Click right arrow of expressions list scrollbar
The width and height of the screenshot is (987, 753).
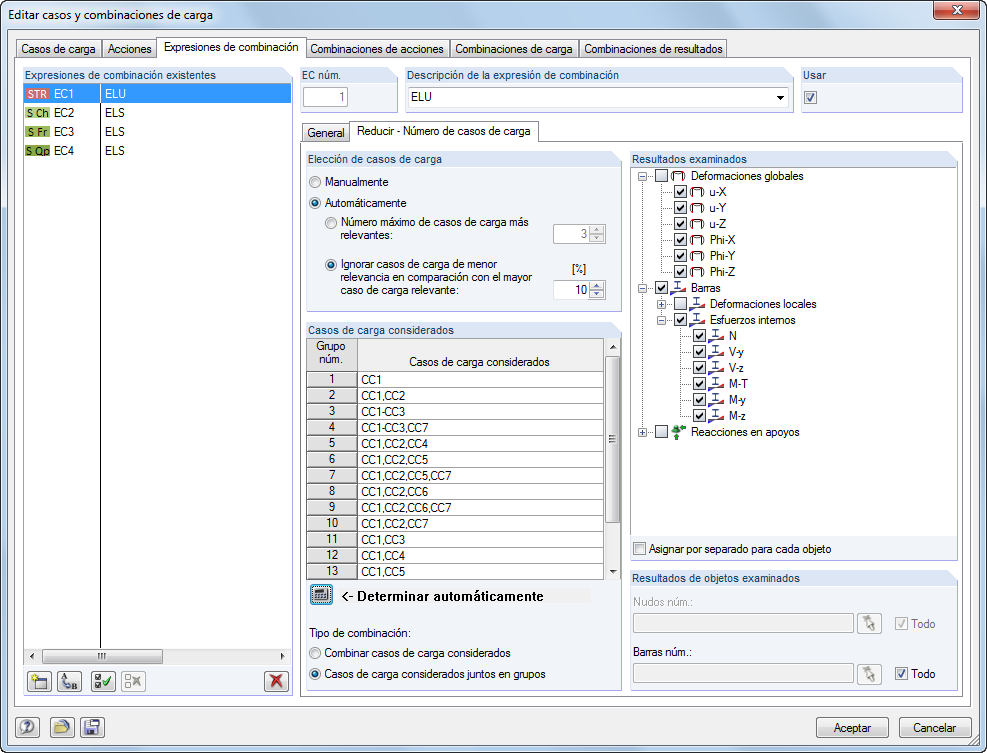pos(283,656)
